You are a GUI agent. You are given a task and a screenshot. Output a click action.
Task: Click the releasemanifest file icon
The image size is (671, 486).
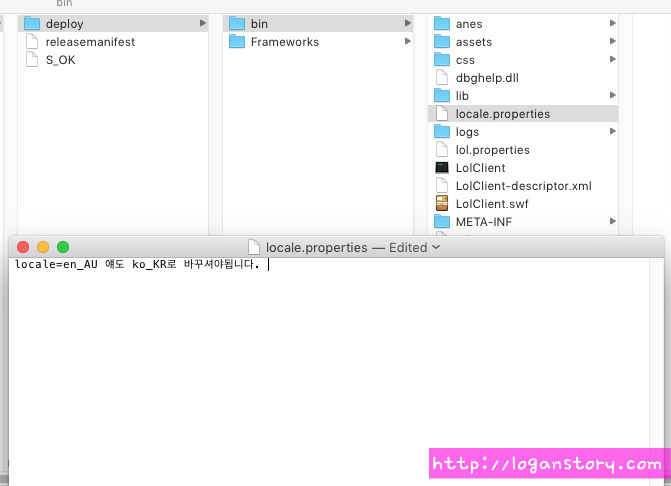[32, 41]
